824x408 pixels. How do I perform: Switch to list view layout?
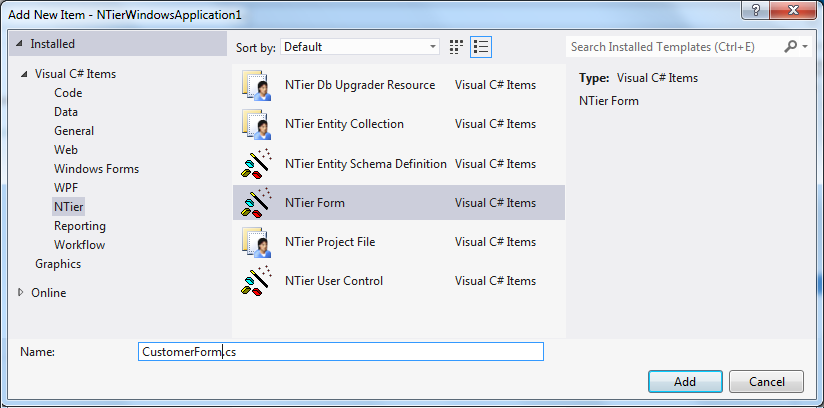pyautogui.click(x=481, y=47)
